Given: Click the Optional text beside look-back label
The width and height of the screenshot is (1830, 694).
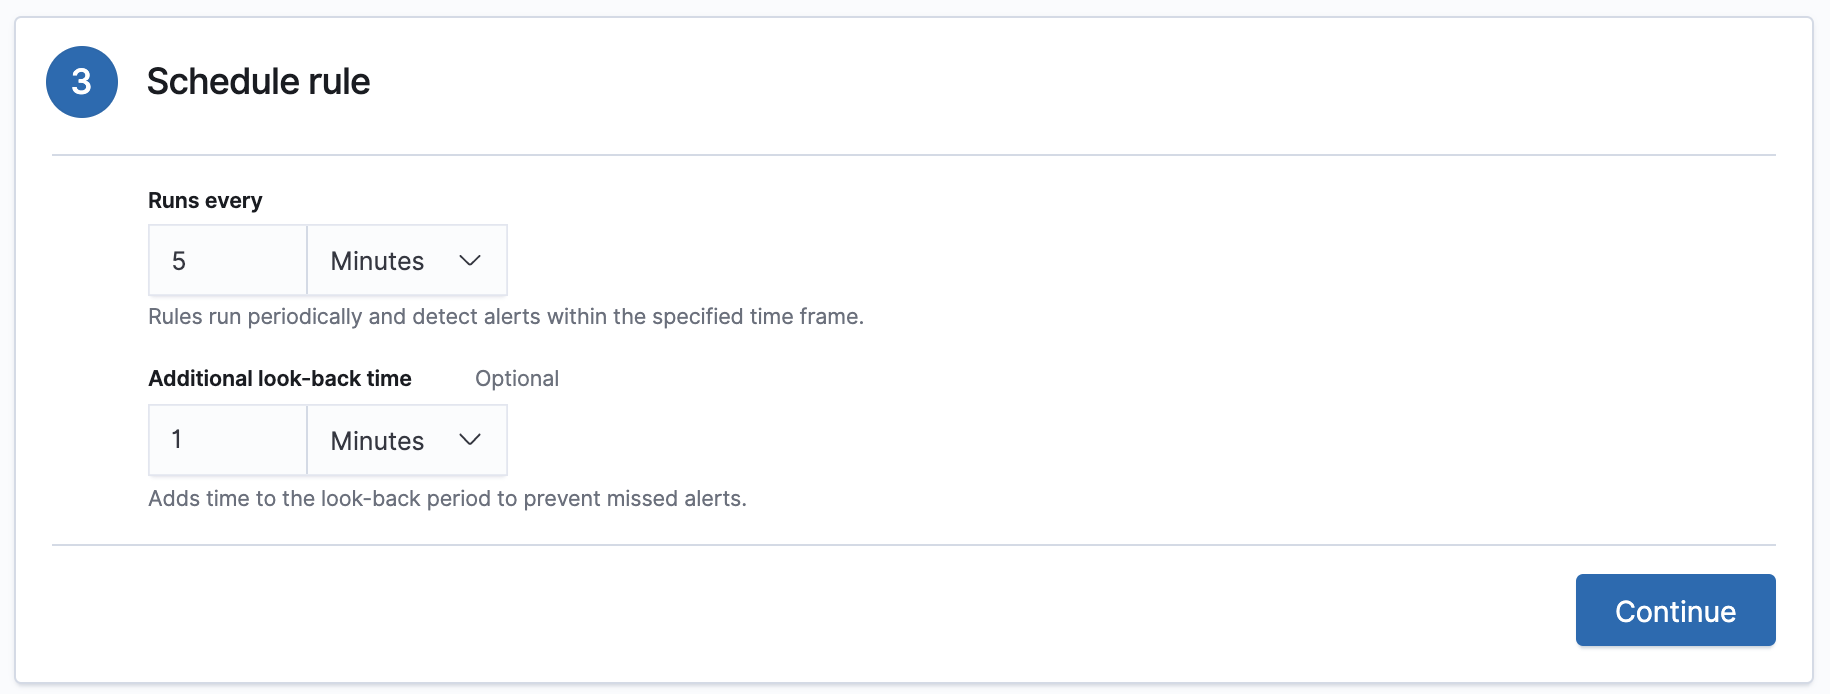Looking at the screenshot, I should click(x=517, y=379).
